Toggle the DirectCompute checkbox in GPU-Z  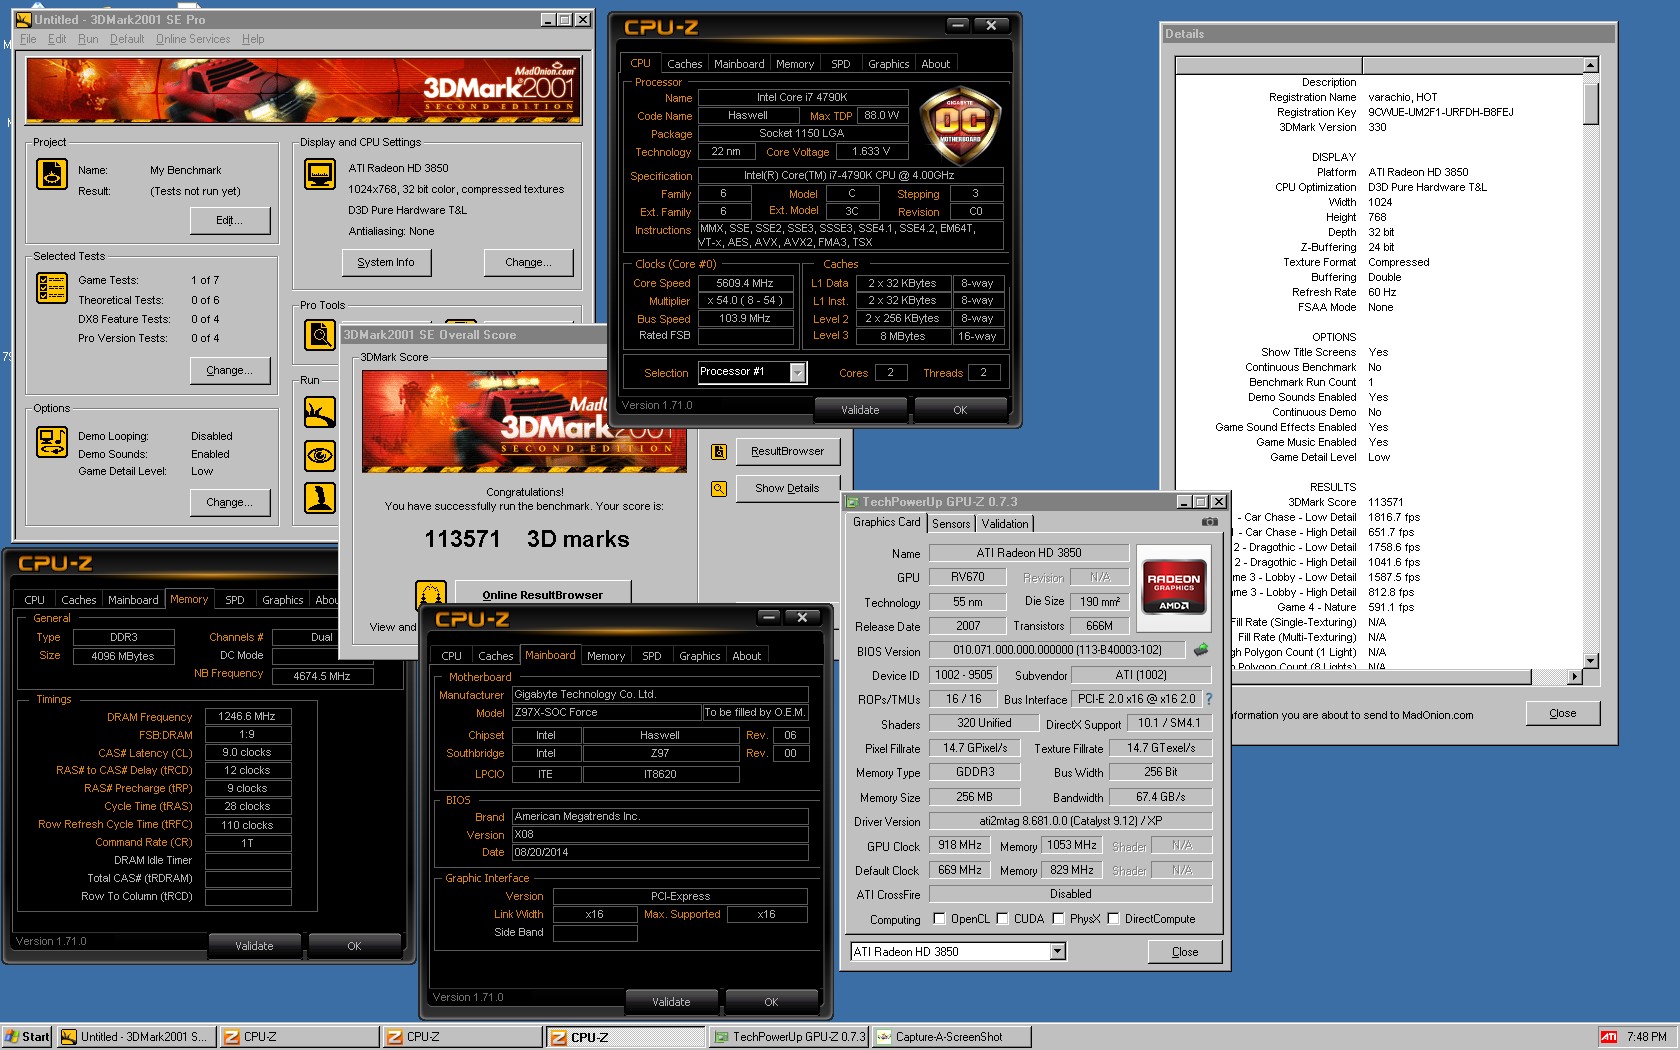tap(1113, 919)
